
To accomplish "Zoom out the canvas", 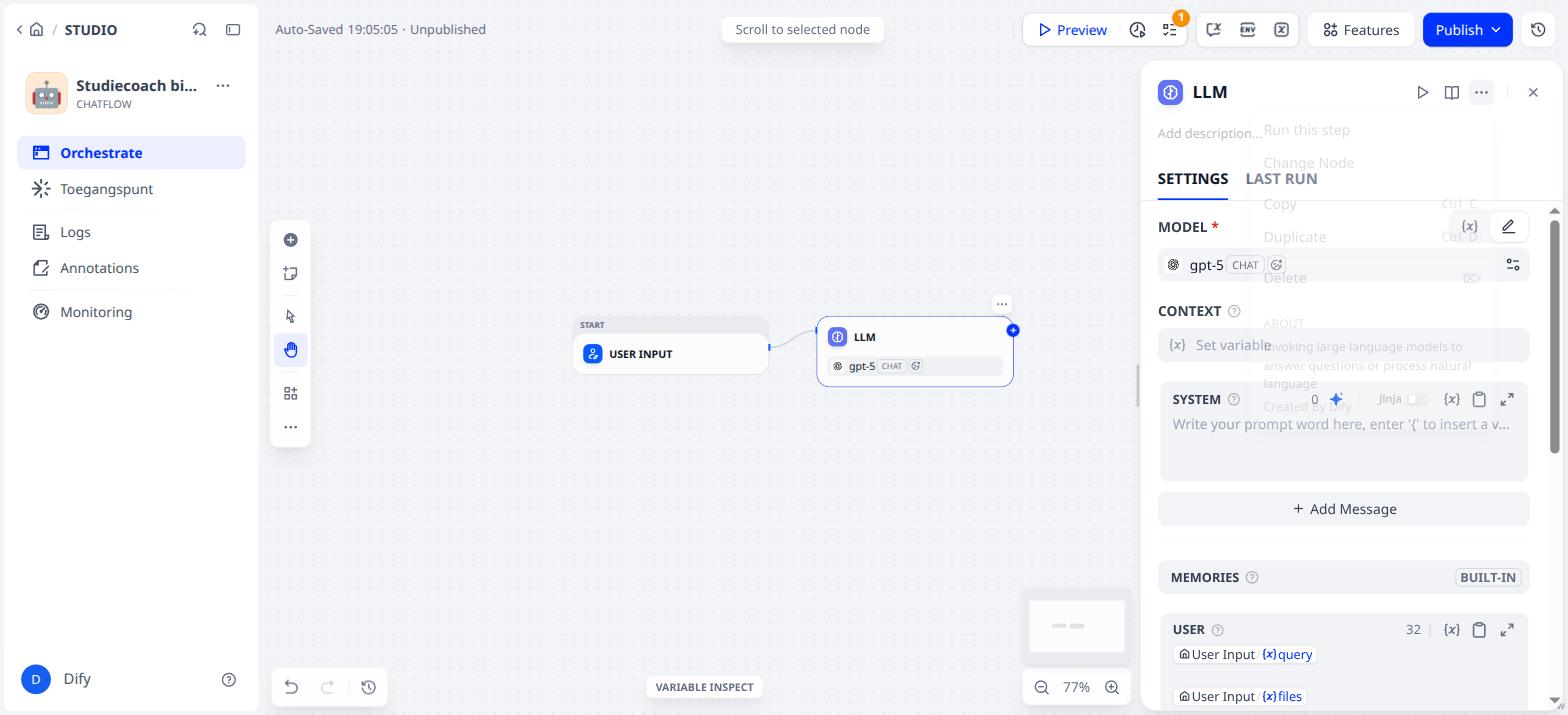I will (x=1042, y=687).
